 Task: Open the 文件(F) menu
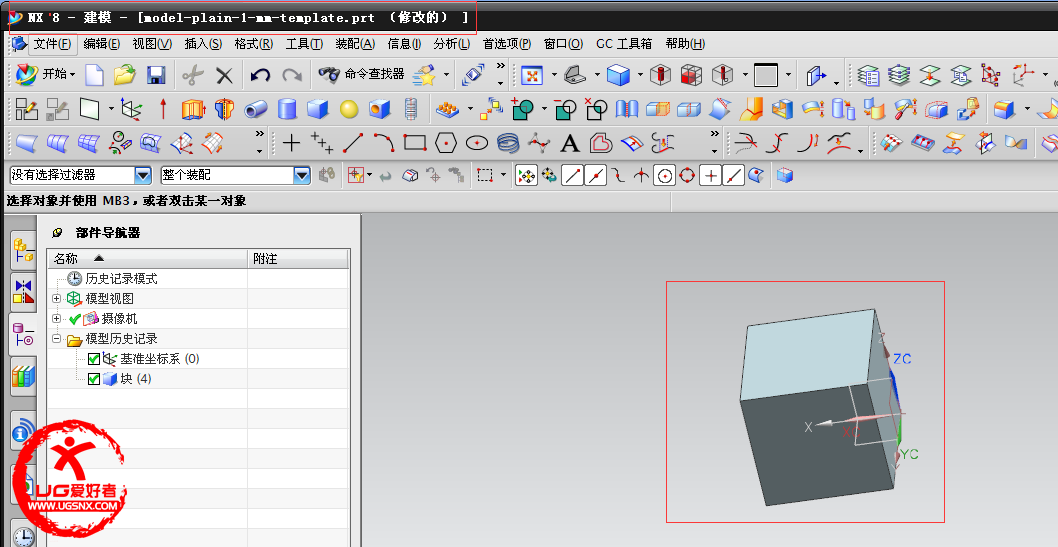[x=53, y=44]
